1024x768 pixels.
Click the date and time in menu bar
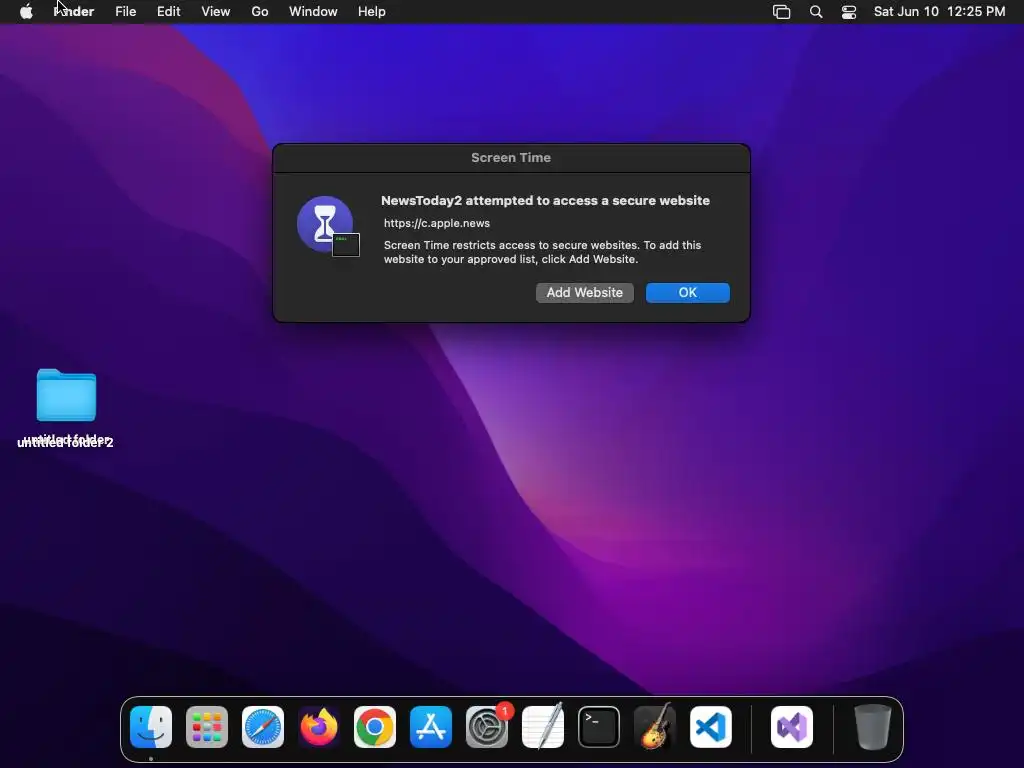[939, 12]
